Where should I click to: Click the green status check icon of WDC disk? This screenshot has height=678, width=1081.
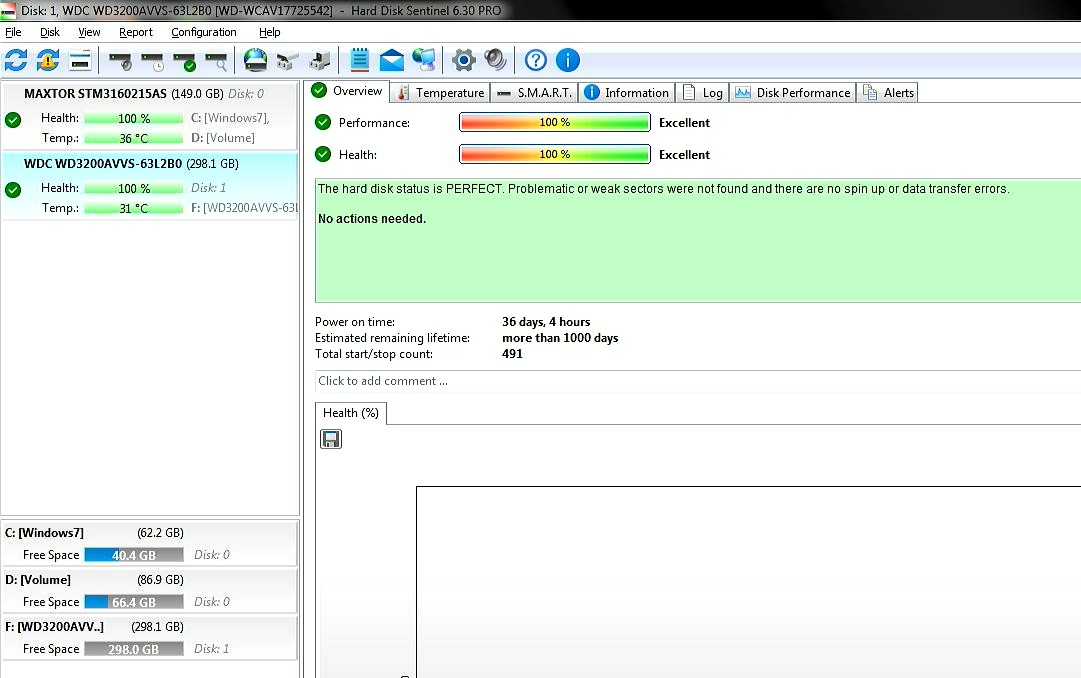13,190
